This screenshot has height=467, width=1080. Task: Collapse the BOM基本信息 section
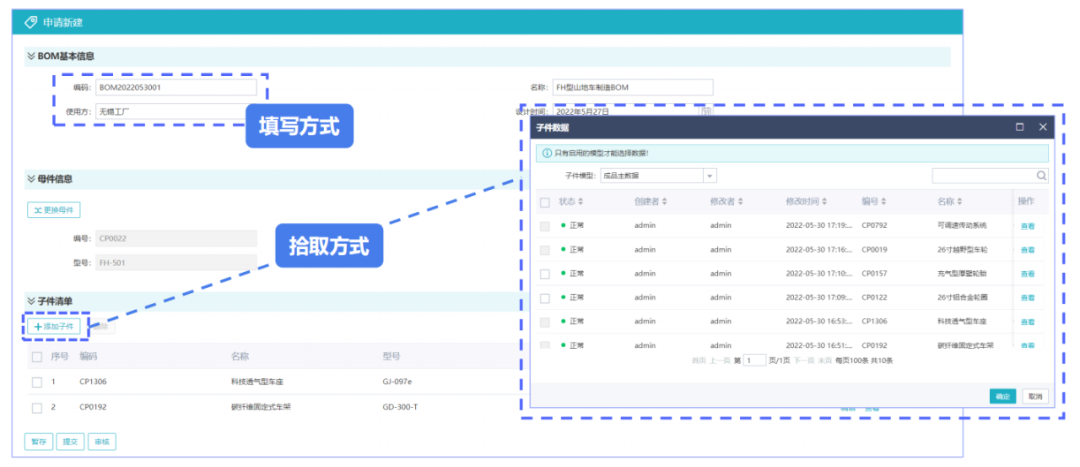pyautogui.click(x=31, y=56)
